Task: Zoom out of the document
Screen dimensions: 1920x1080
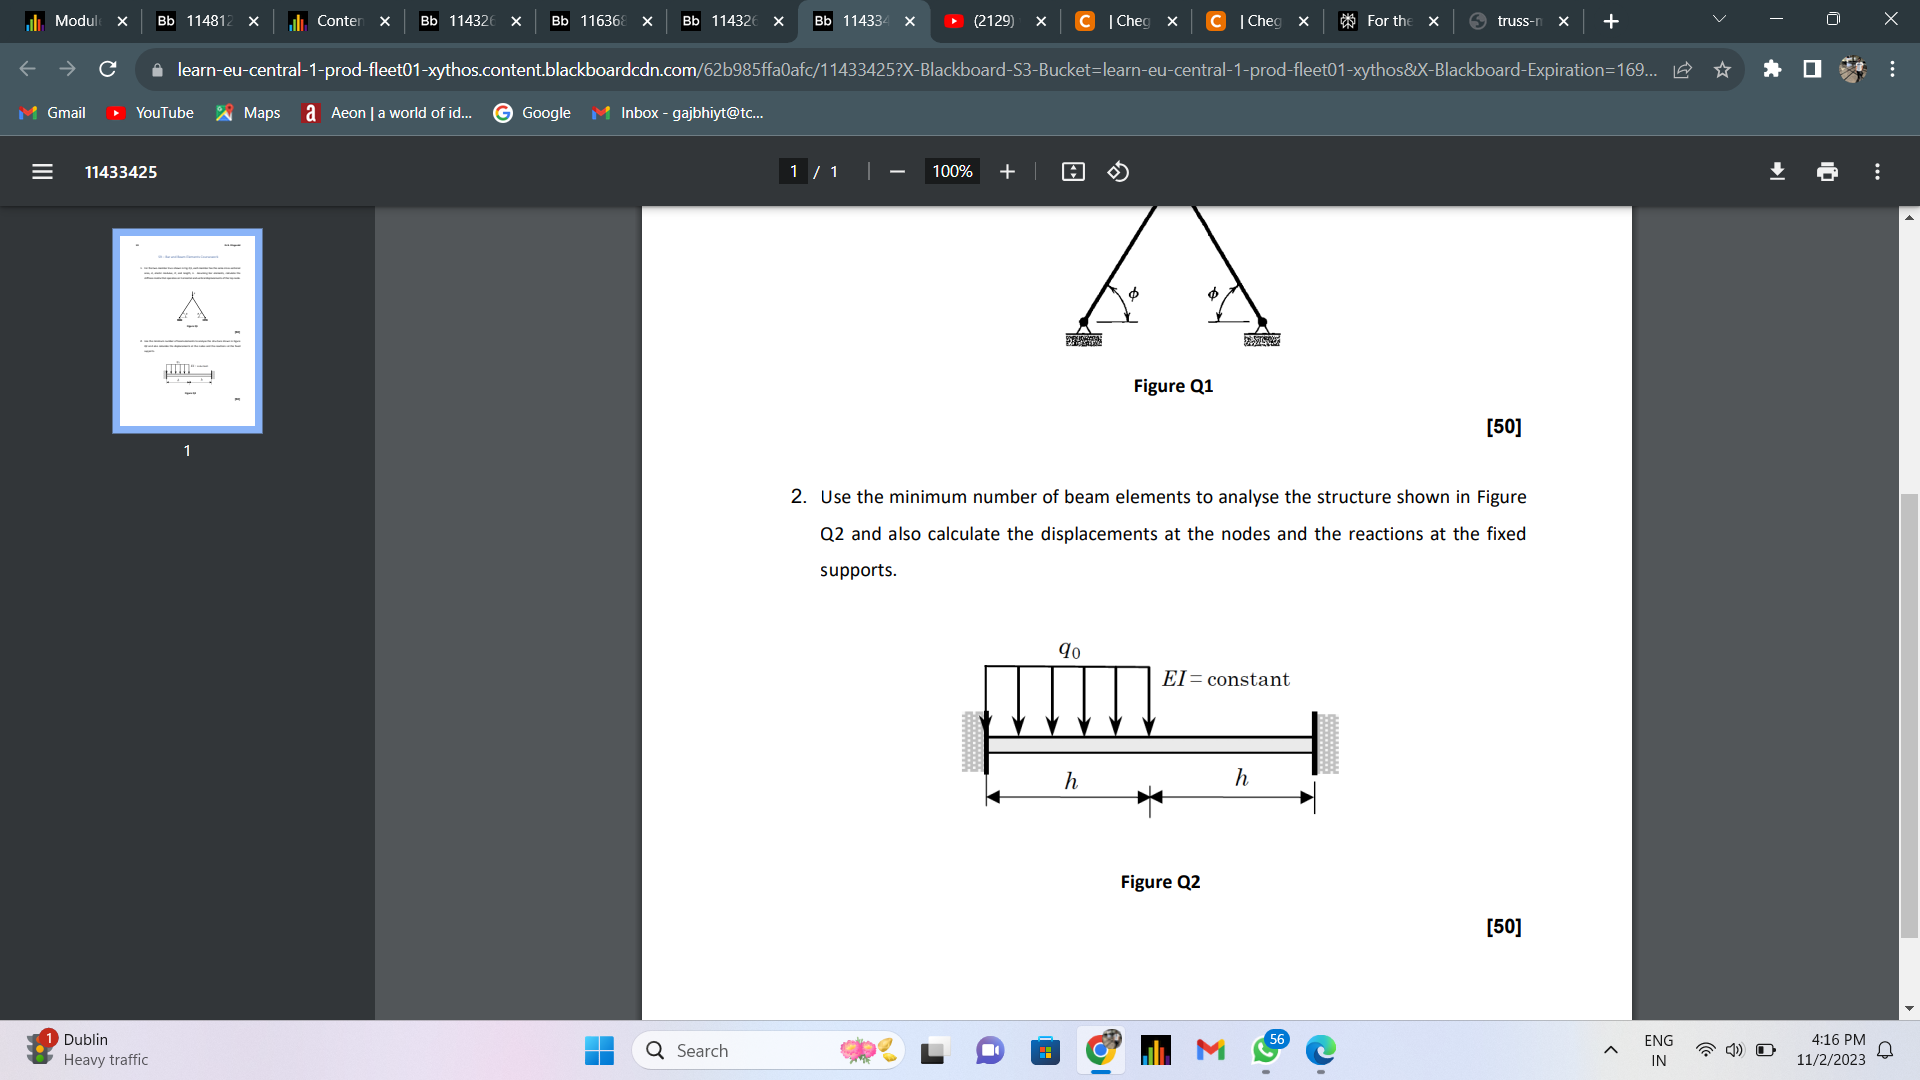Action: pyautogui.click(x=897, y=171)
